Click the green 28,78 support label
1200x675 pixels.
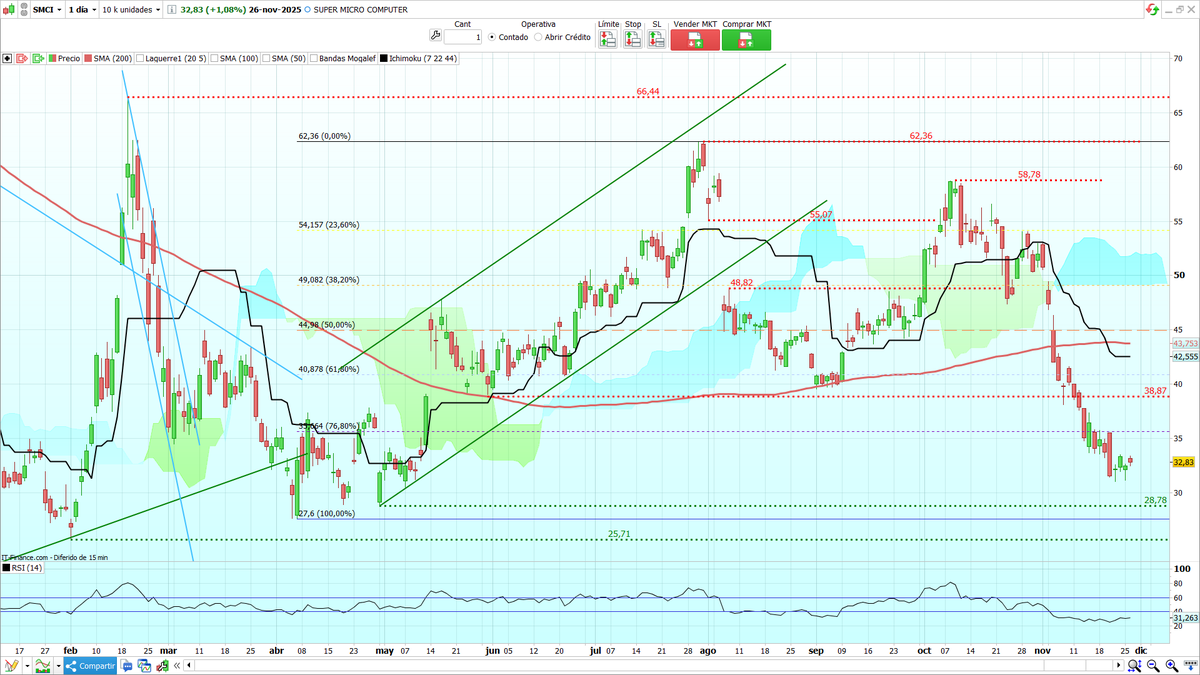click(1156, 499)
